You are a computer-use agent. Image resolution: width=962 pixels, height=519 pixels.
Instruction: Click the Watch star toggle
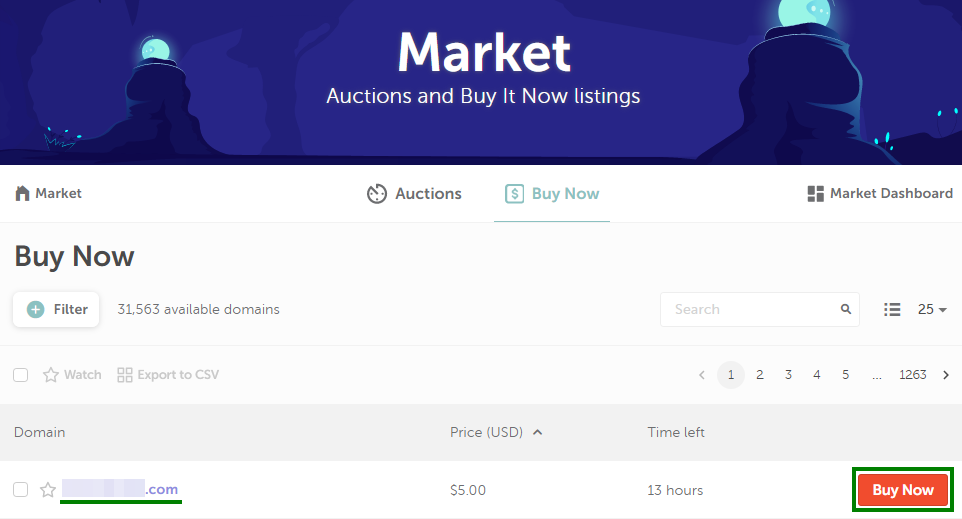click(x=51, y=375)
